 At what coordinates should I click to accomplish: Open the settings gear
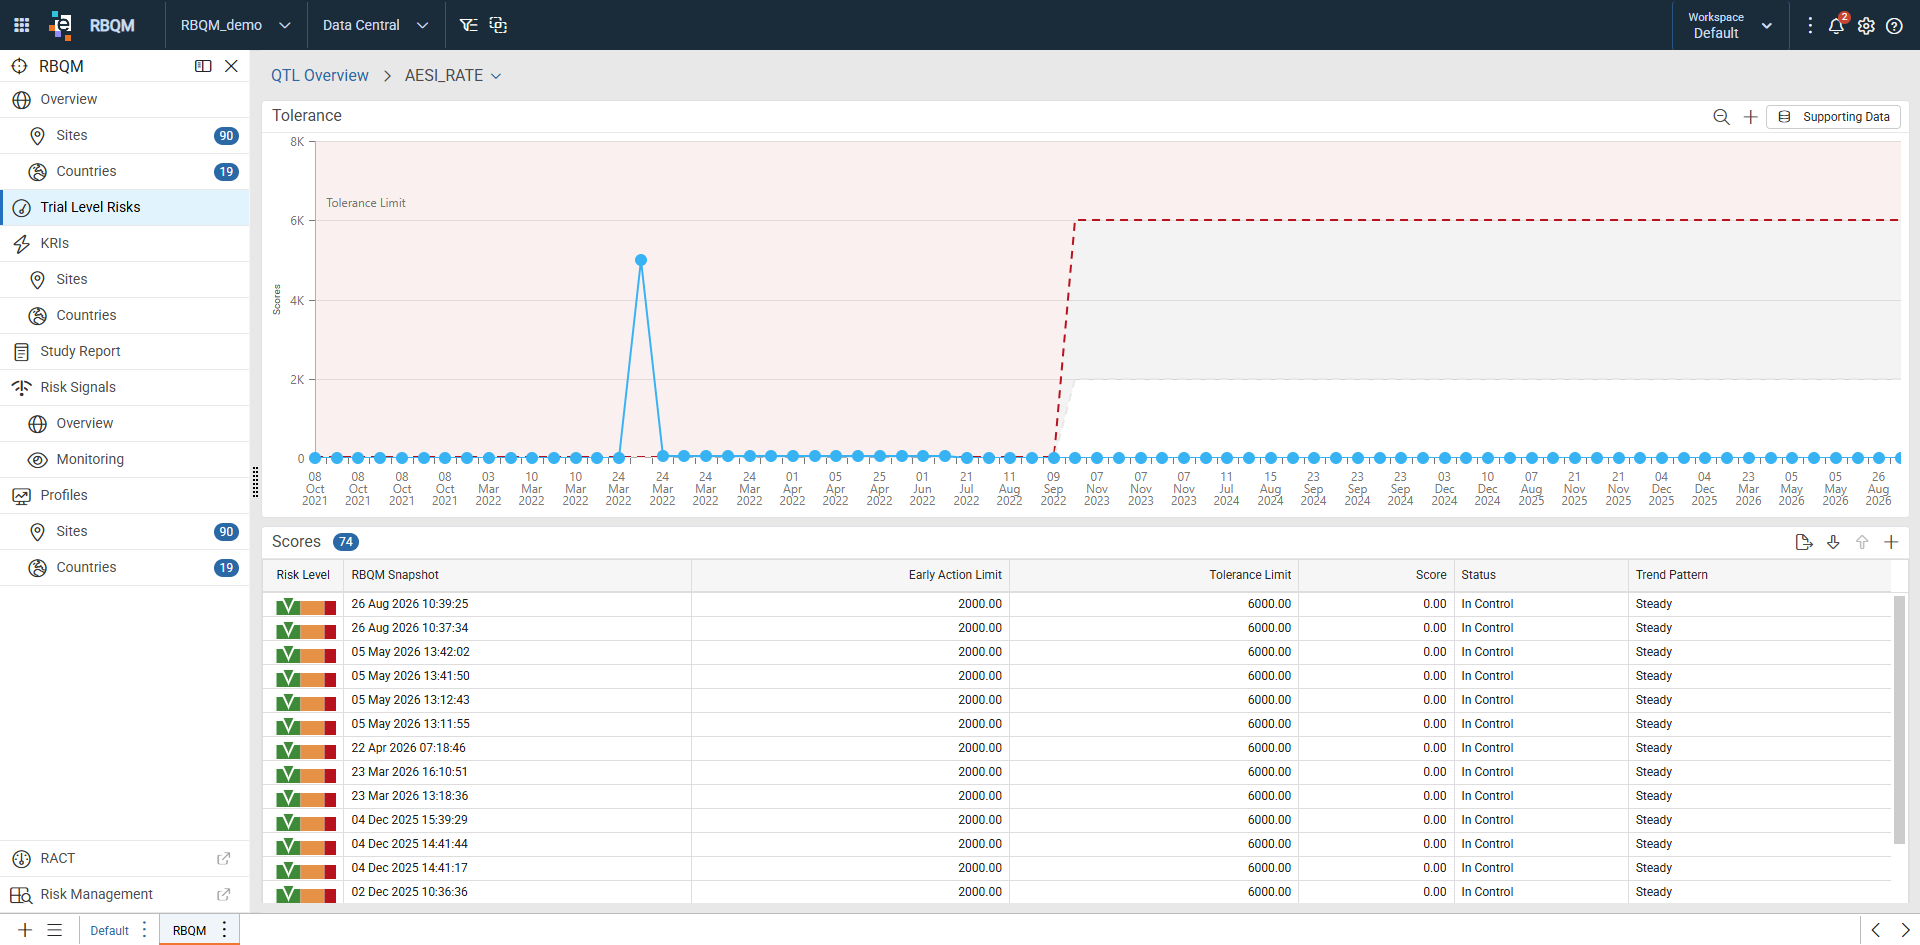(x=1866, y=25)
